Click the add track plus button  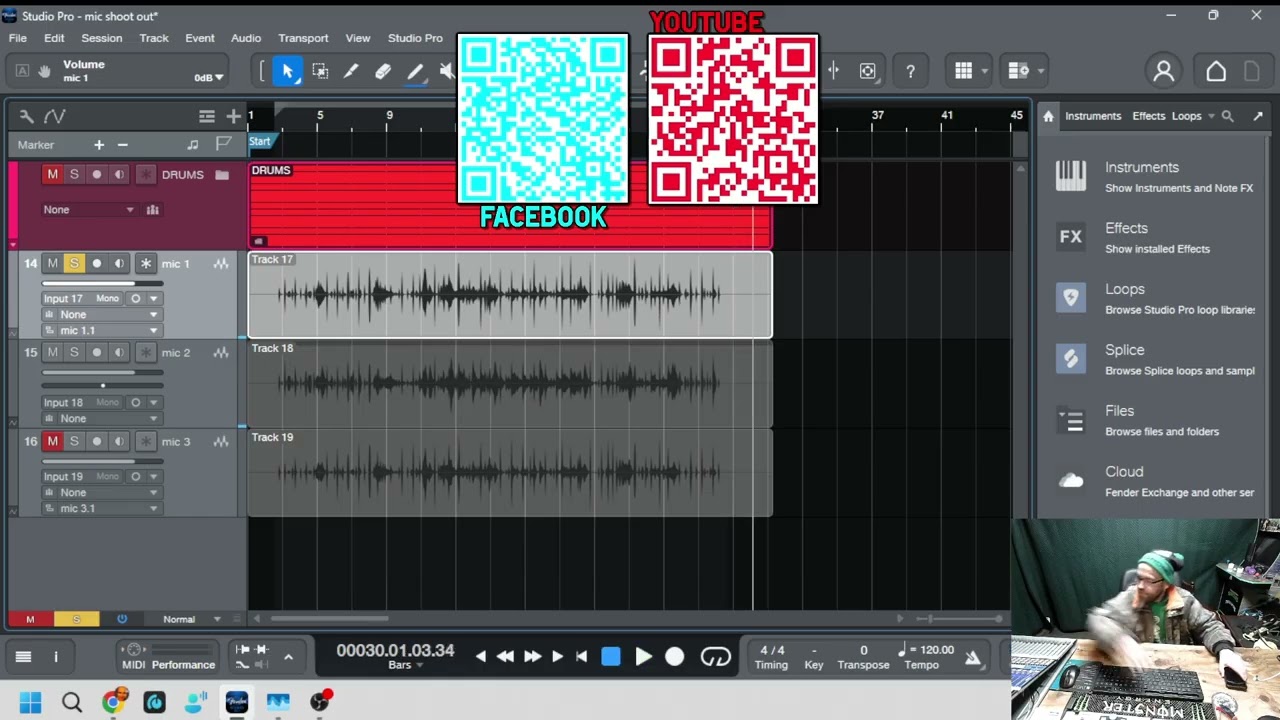233,116
